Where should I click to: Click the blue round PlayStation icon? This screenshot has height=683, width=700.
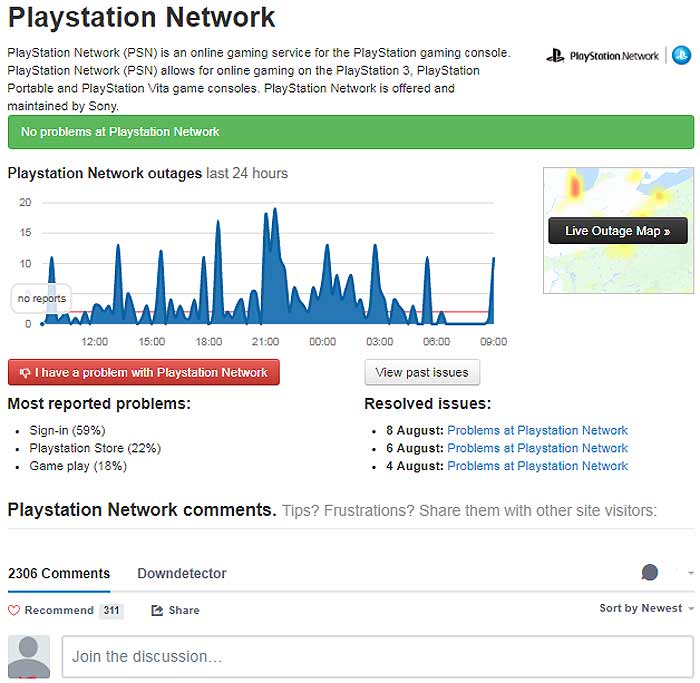(681, 55)
